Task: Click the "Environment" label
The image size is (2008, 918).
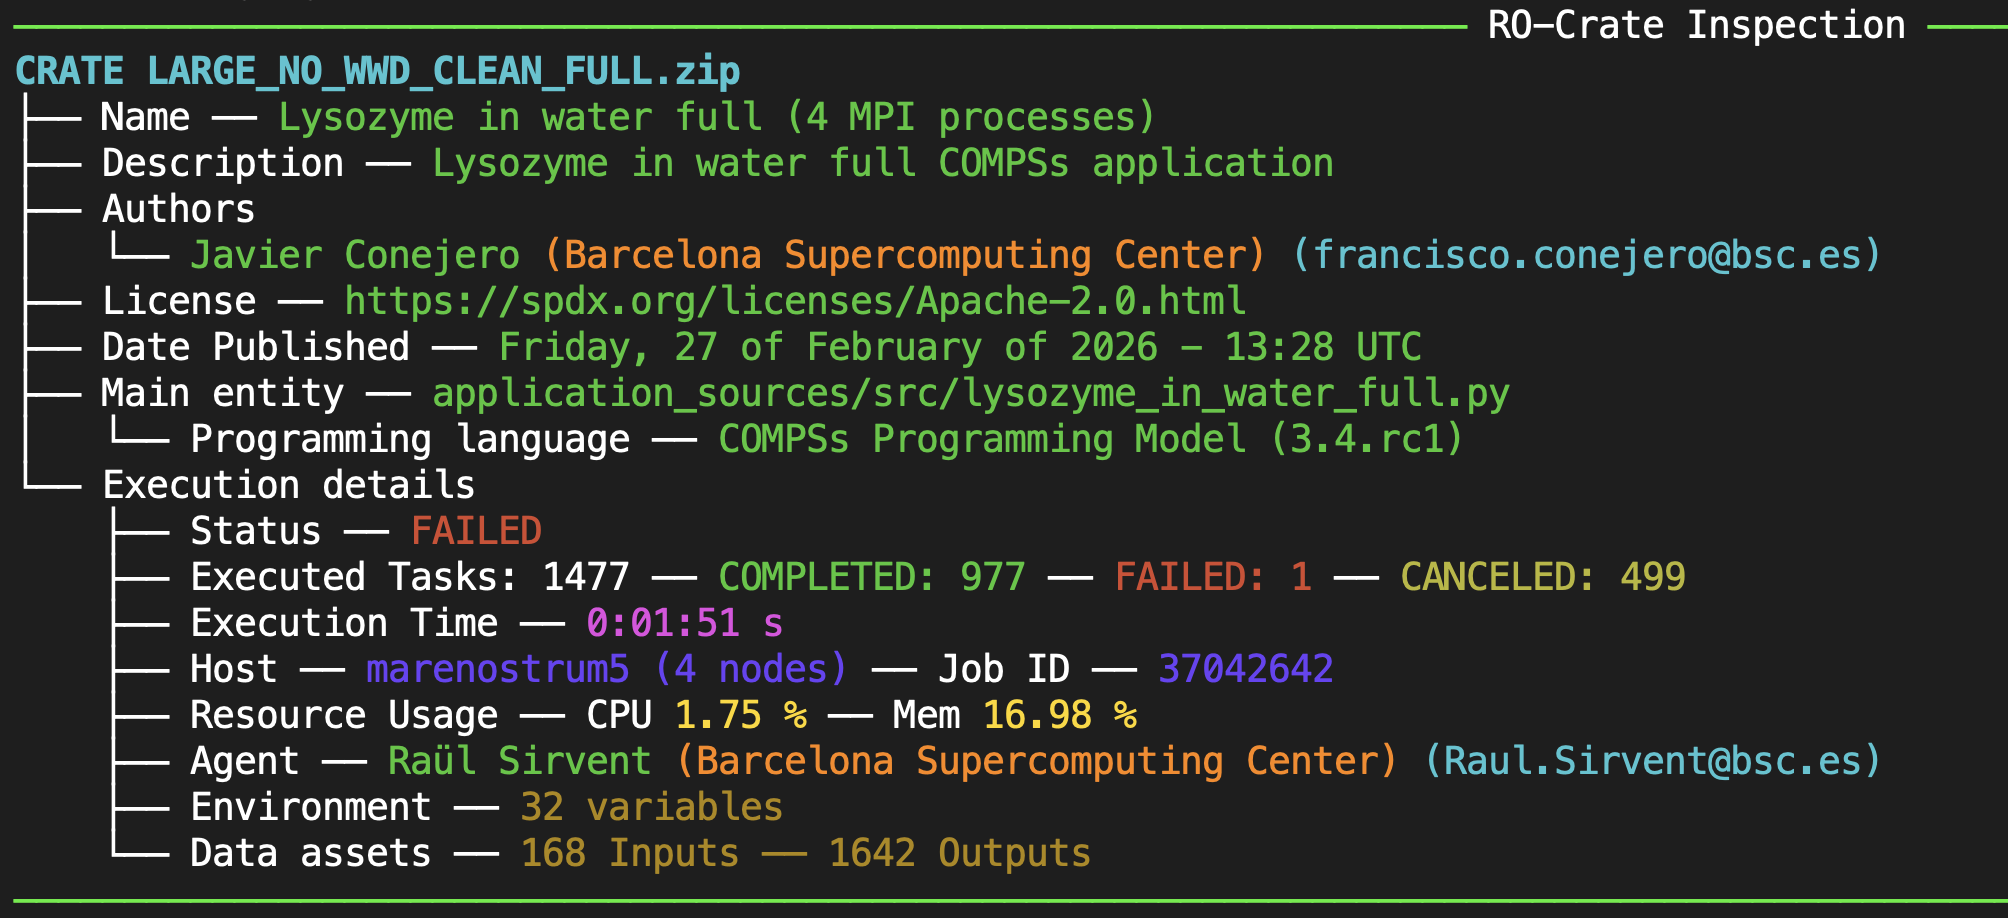Action: [x=310, y=807]
